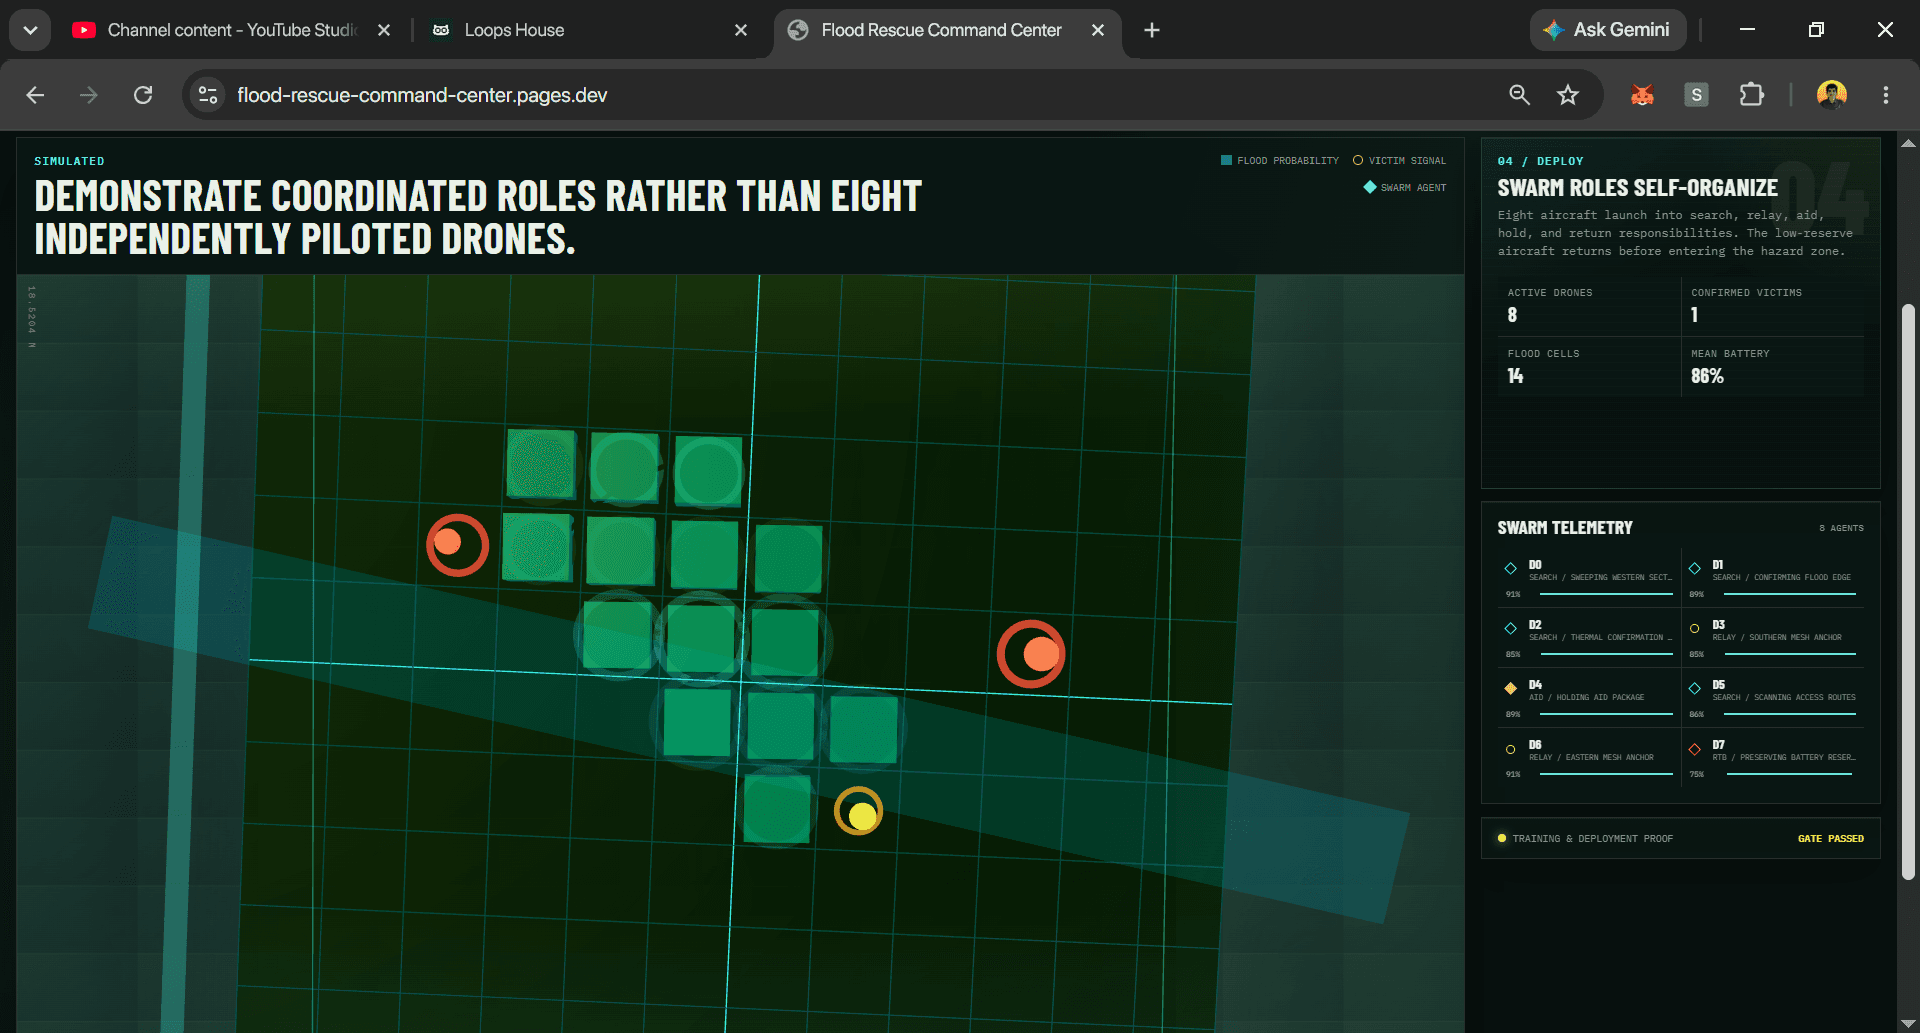Viewport: 1920px width, 1033px height.
Task: Click the 'Eight aircraft launch' description paragraph
Action: tap(1675, 233)
